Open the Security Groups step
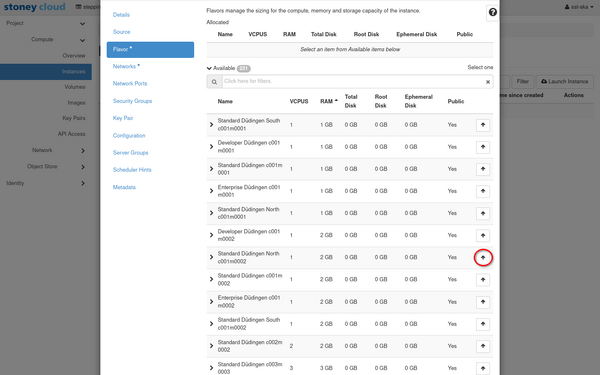This screenshot has width=600, height=375. pyautogui.click(x=132, y=101)
